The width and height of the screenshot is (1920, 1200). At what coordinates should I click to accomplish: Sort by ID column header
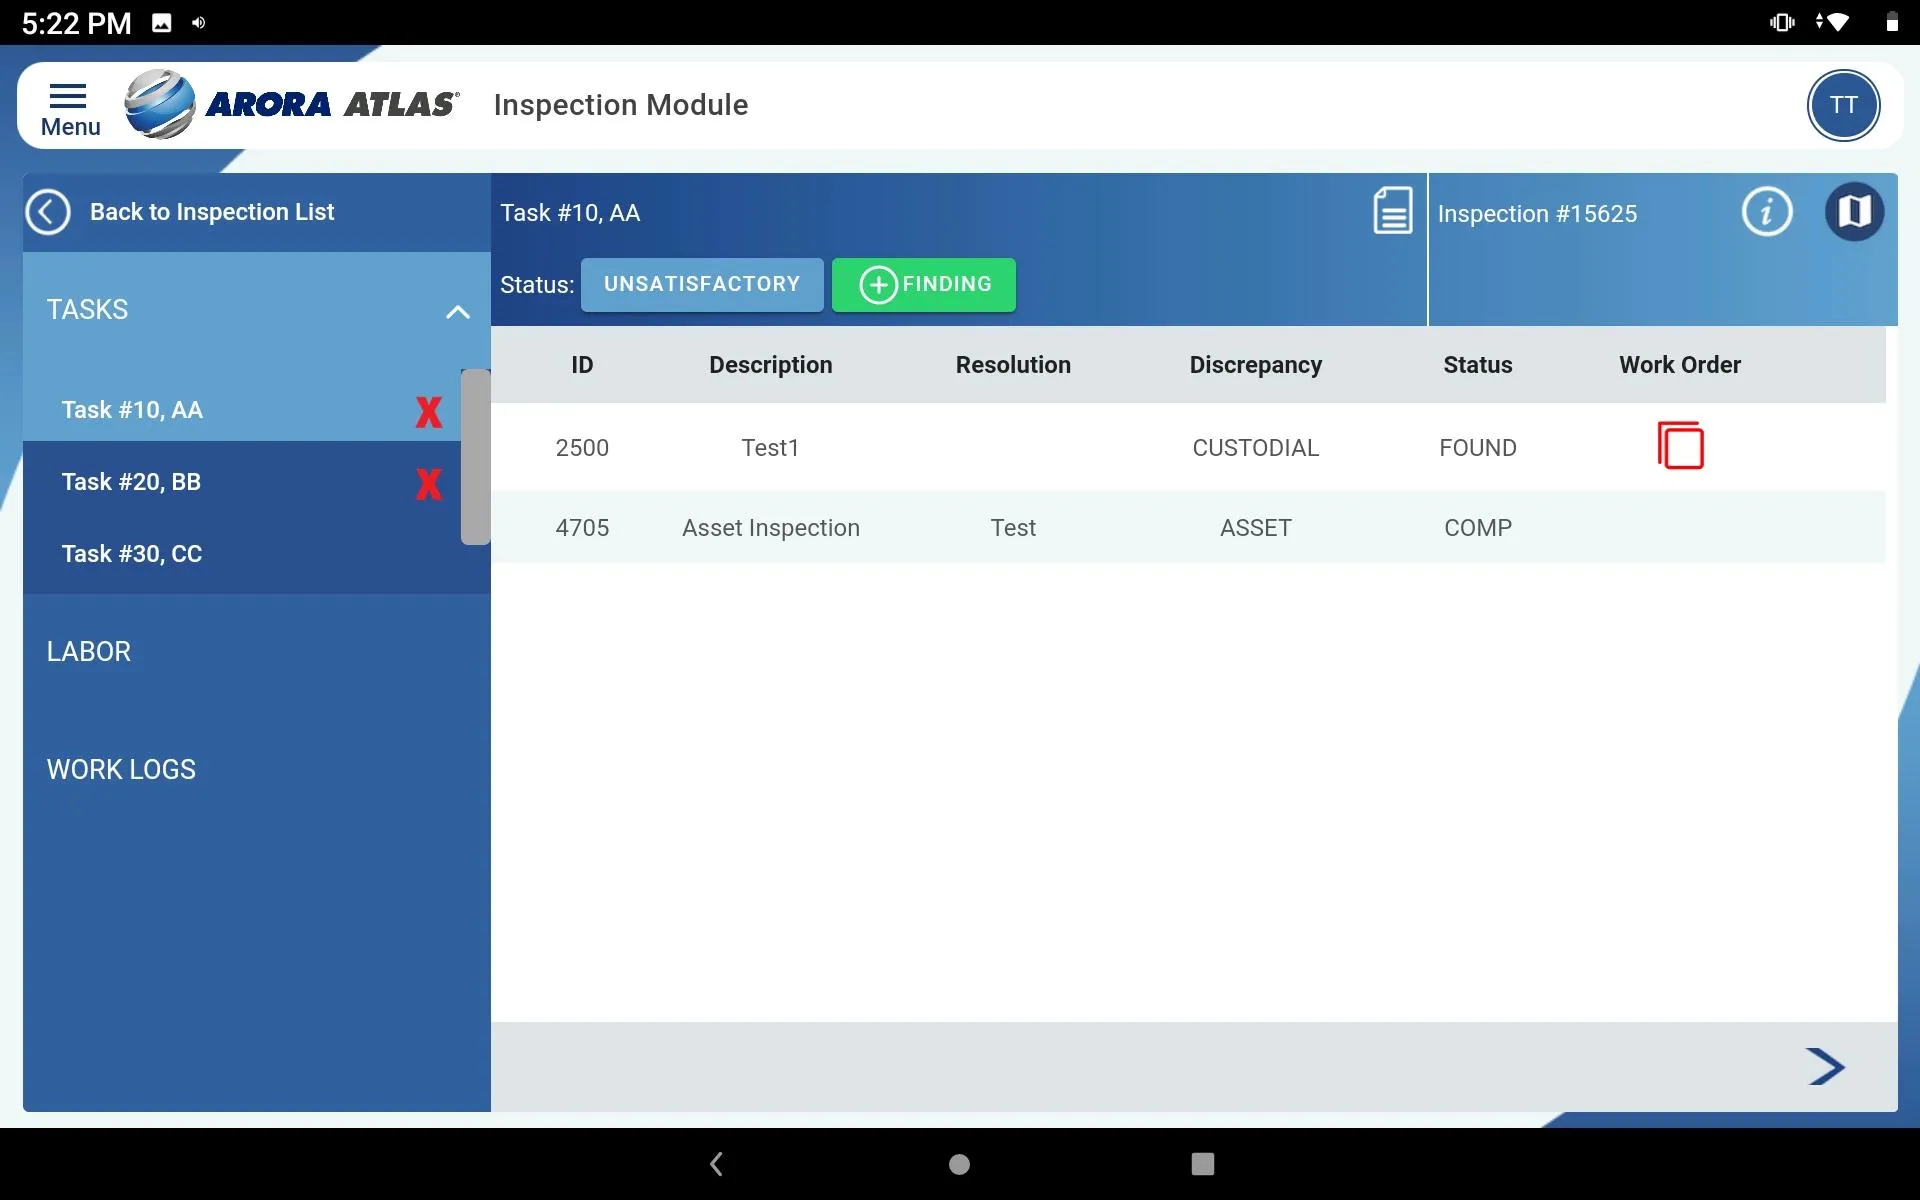(x=582, y=365)
